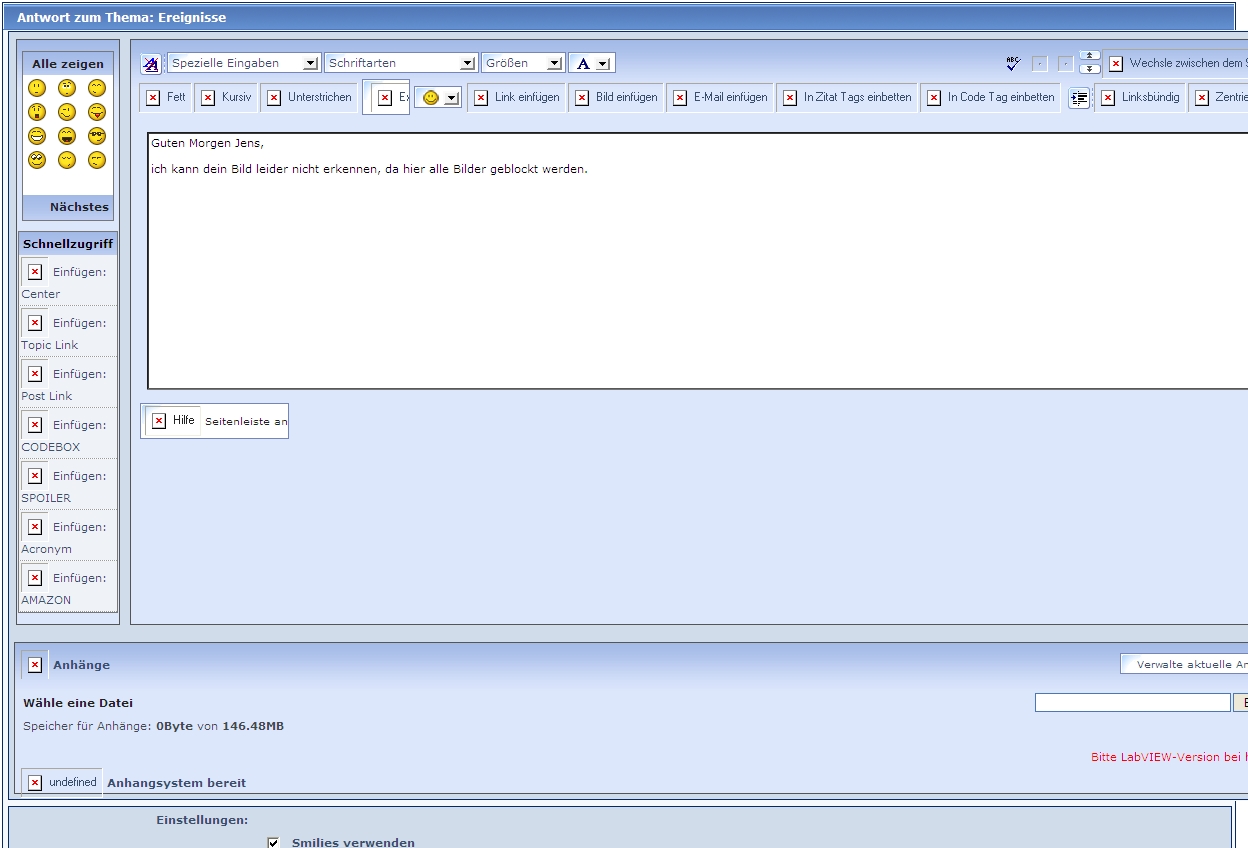Apply Unterstrichen underline formatting
Screen dimensions: 1248x848
coord(309,98)
